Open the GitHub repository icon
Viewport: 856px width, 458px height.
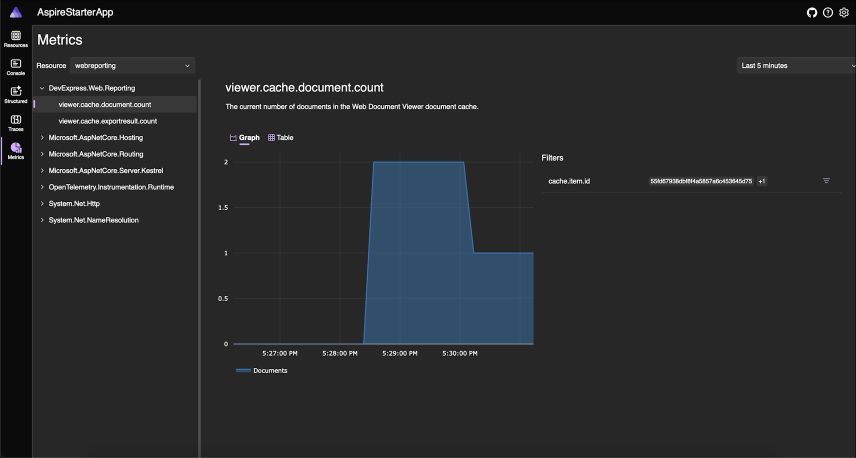click(x=812, y=12)
